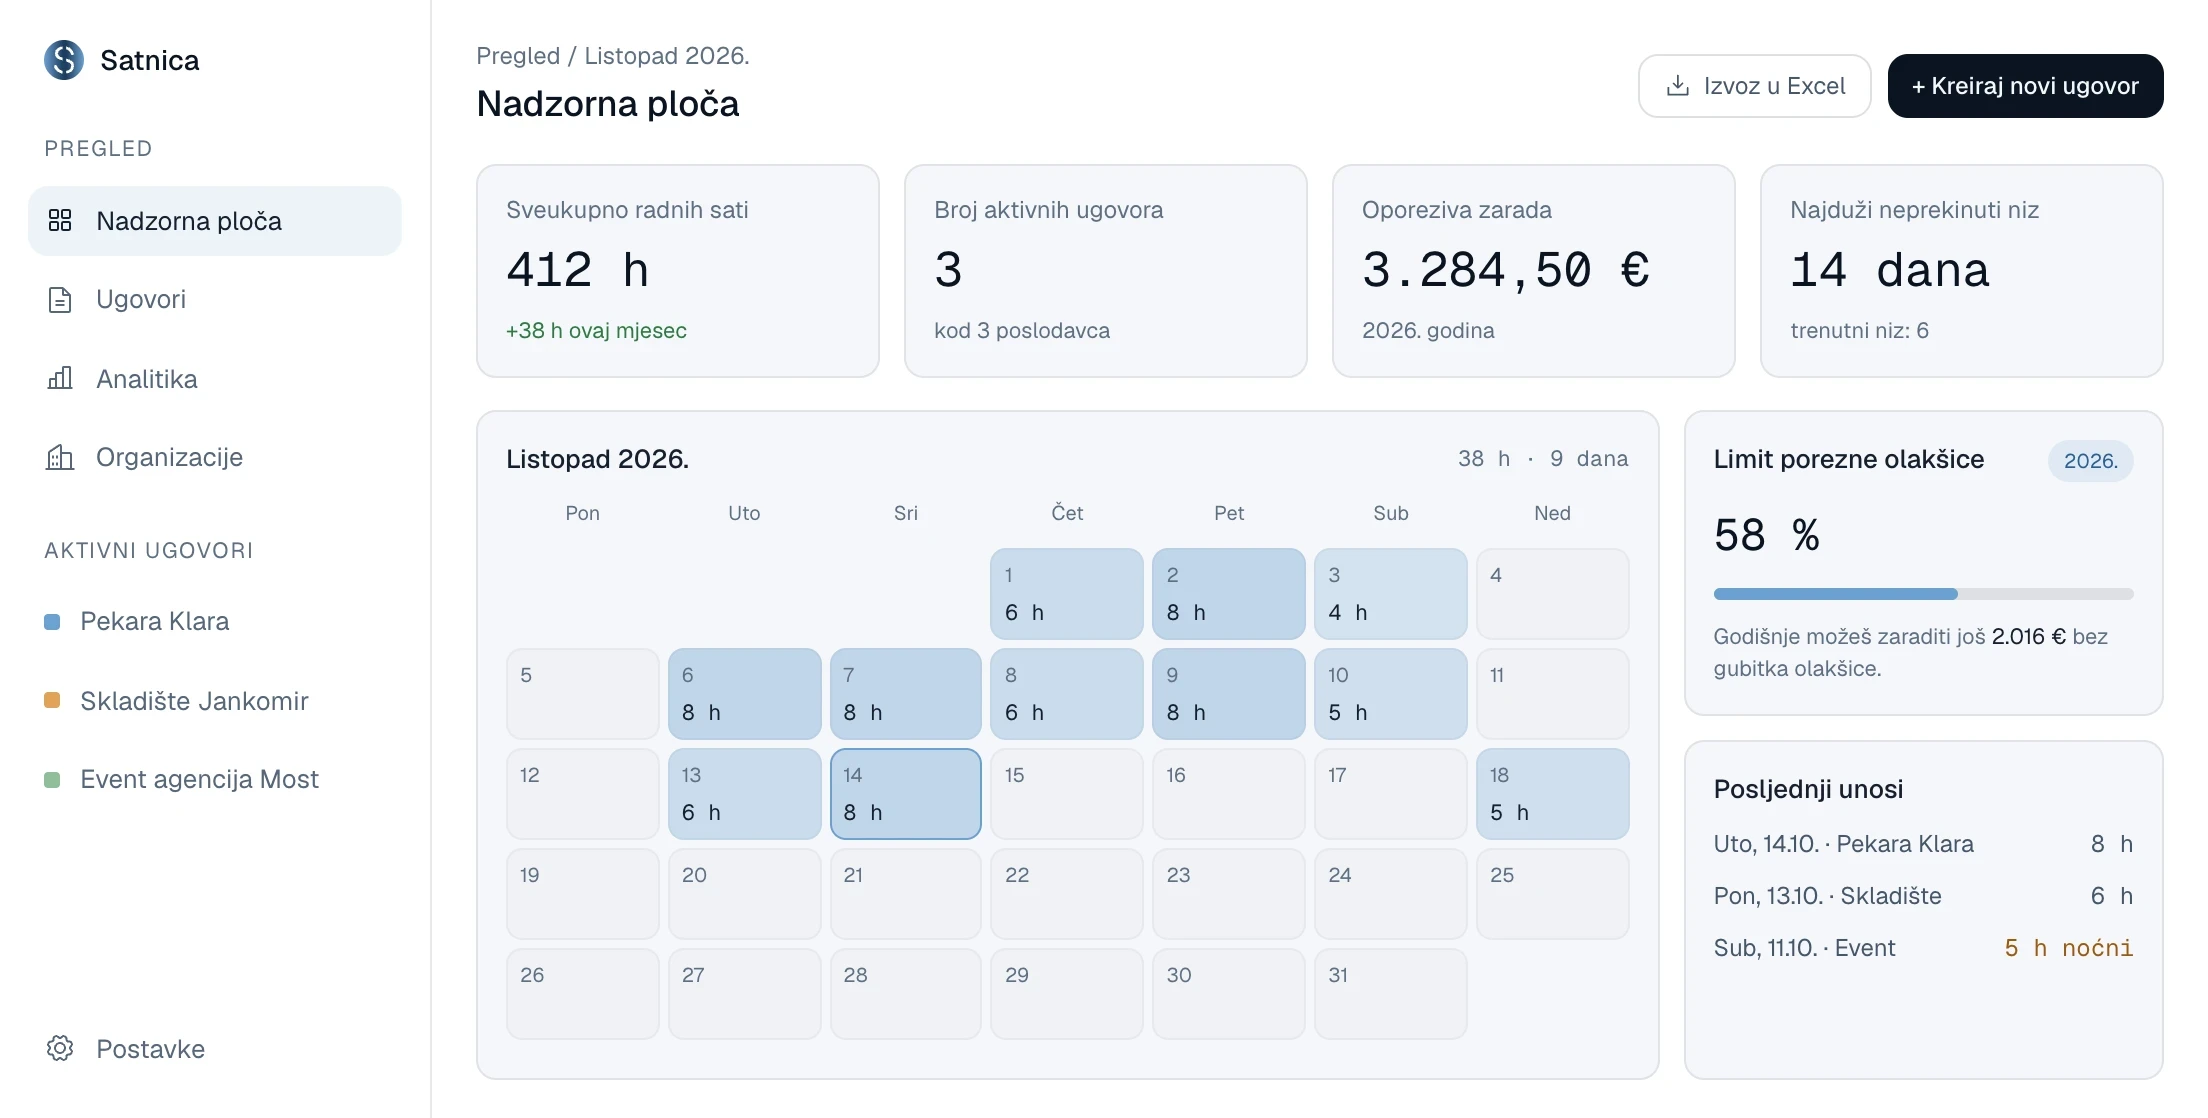Click the tax limit progress bar
Viewport: 2208px width, 1118px height.
click(1923, 594)
